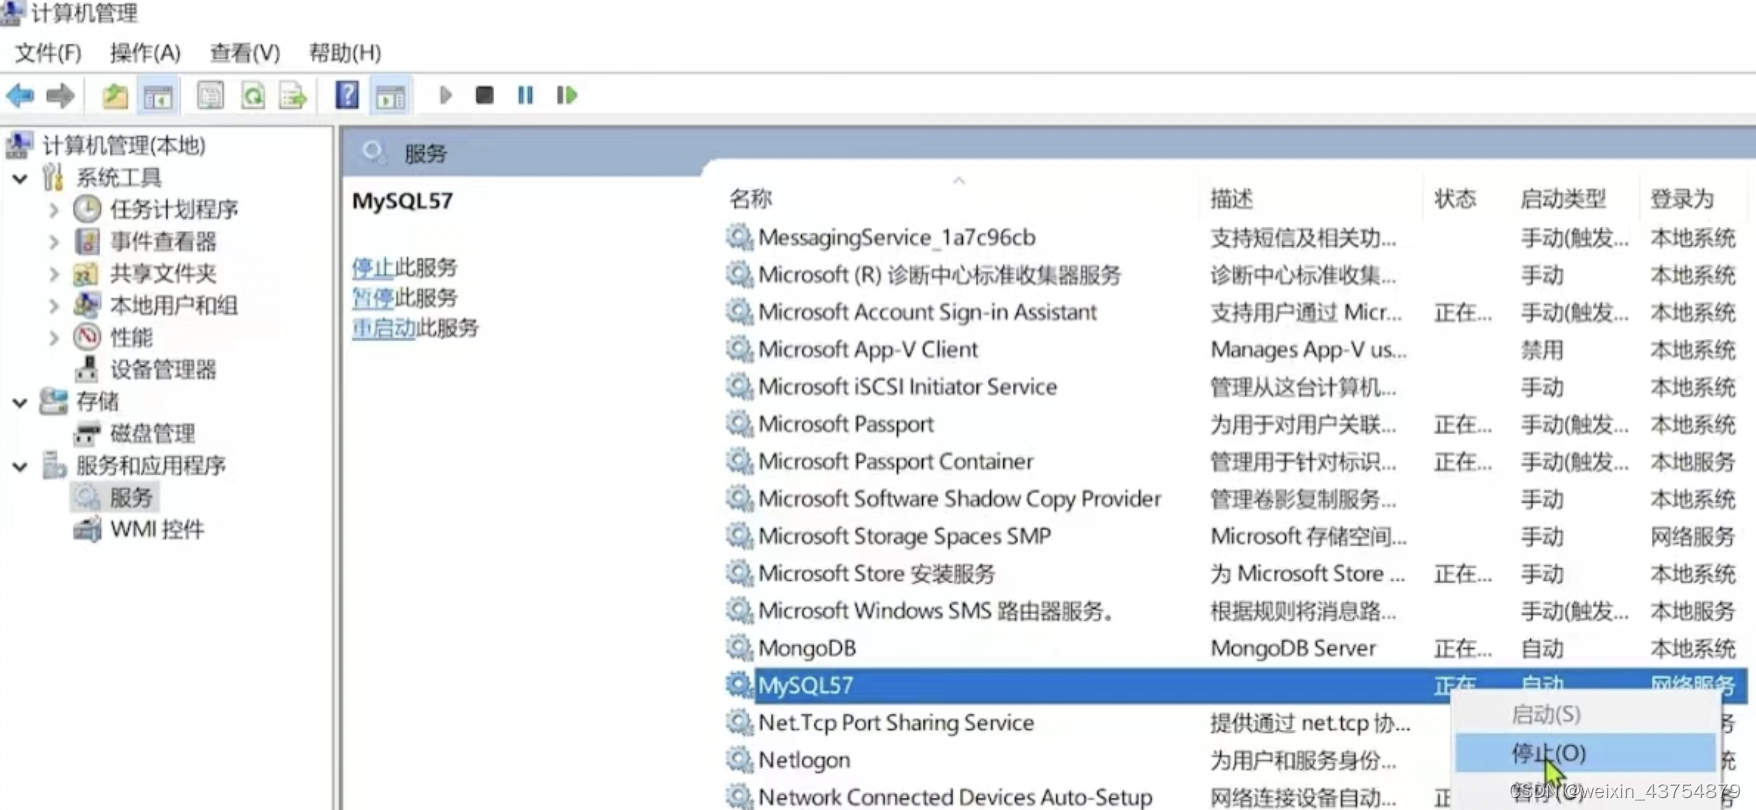Open the Help question mark icon
This screenshot has width=1756, height=810.
[x=347, y=96]
